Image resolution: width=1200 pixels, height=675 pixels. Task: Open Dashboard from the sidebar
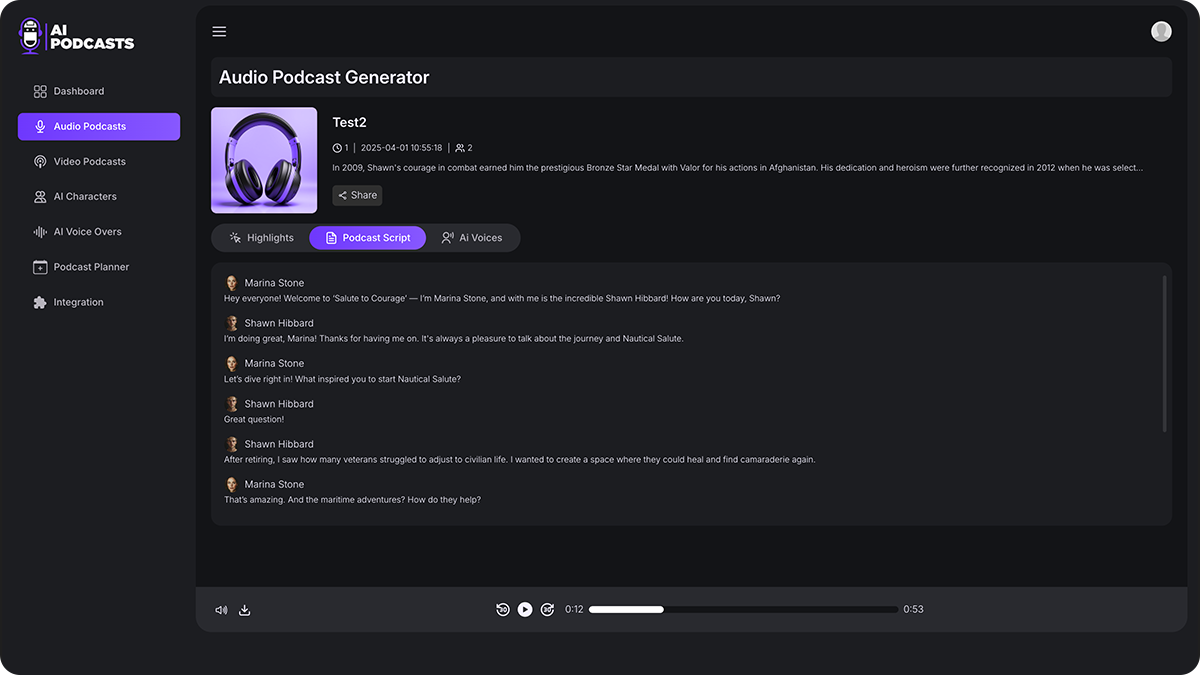[79, 91]
